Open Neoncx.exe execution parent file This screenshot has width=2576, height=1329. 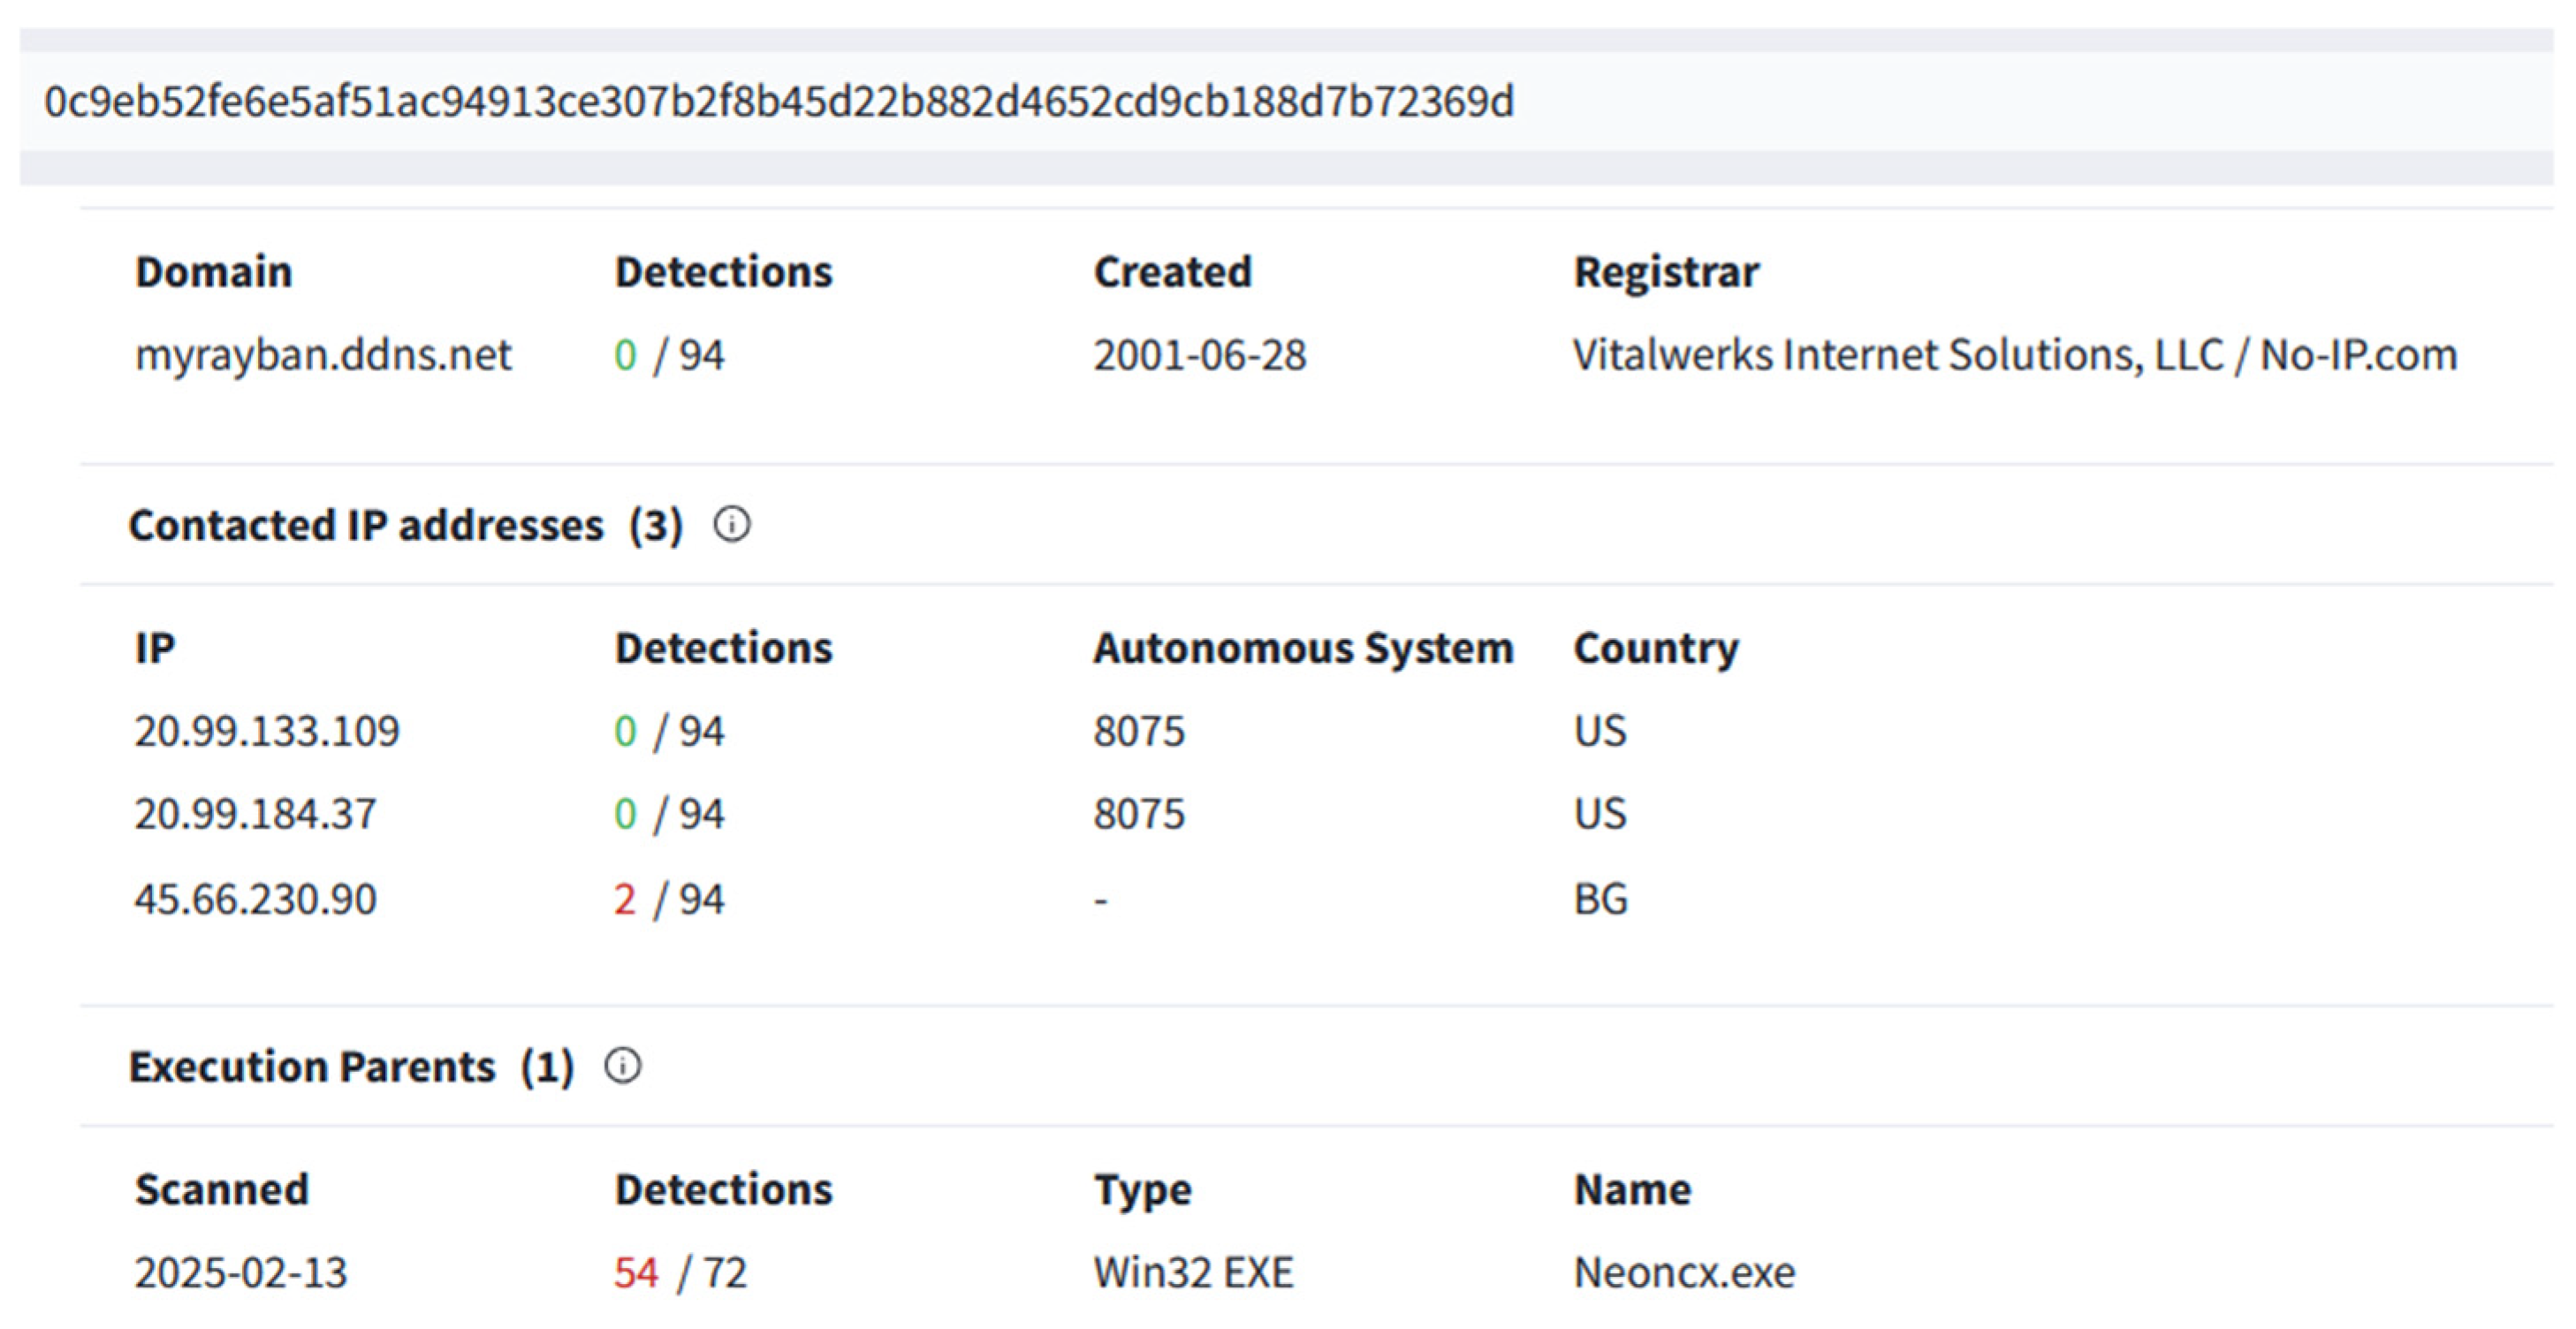coord(1684,1273)
